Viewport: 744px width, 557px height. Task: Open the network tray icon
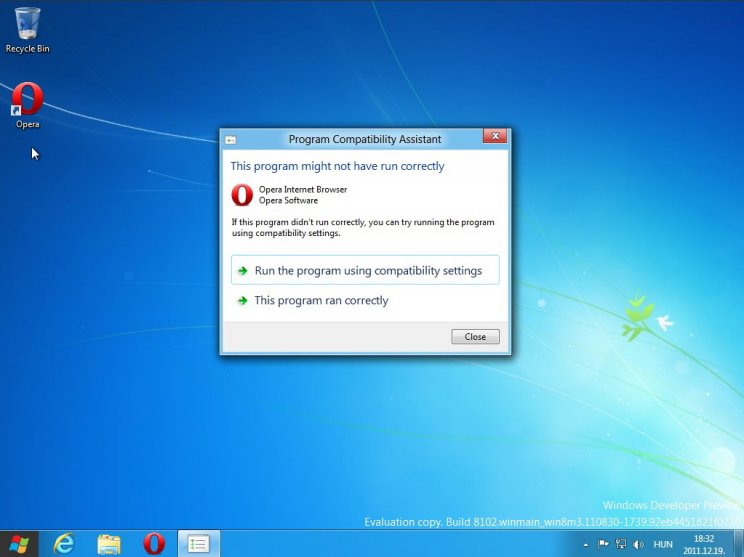[621, 544]
